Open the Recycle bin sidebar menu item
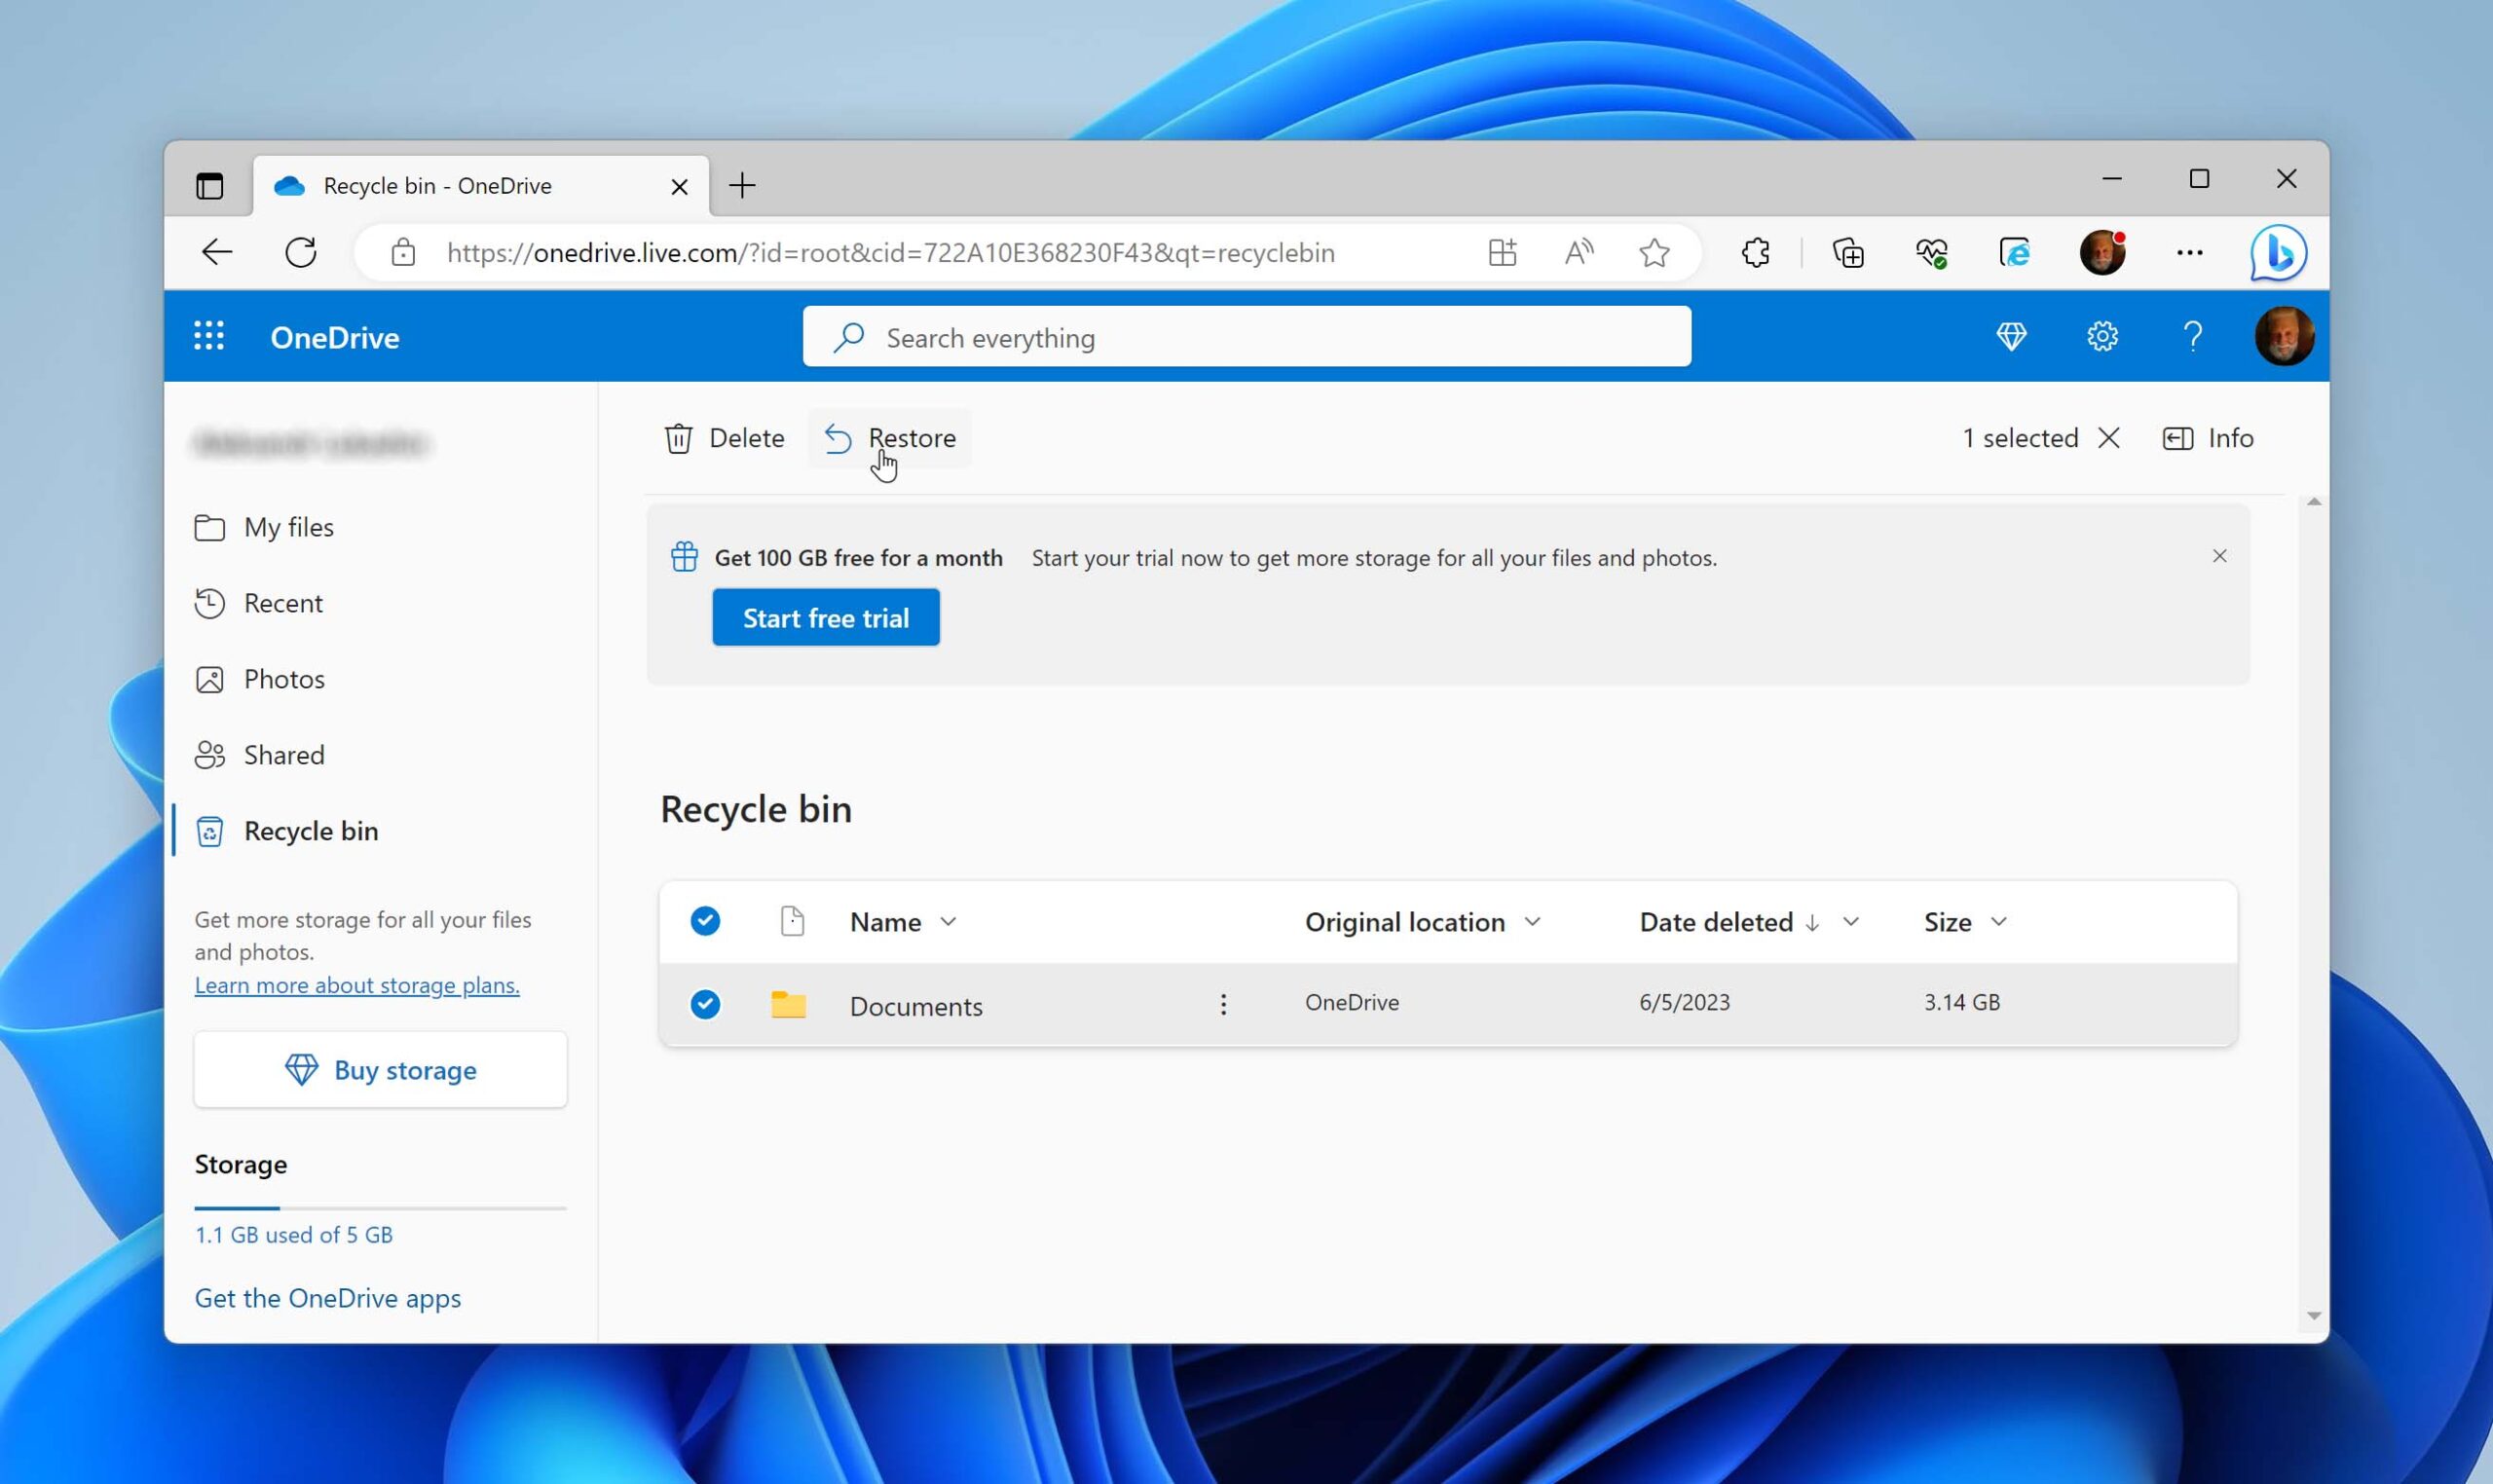Viewport: 2493px width, 1484px height. (310, 829)
